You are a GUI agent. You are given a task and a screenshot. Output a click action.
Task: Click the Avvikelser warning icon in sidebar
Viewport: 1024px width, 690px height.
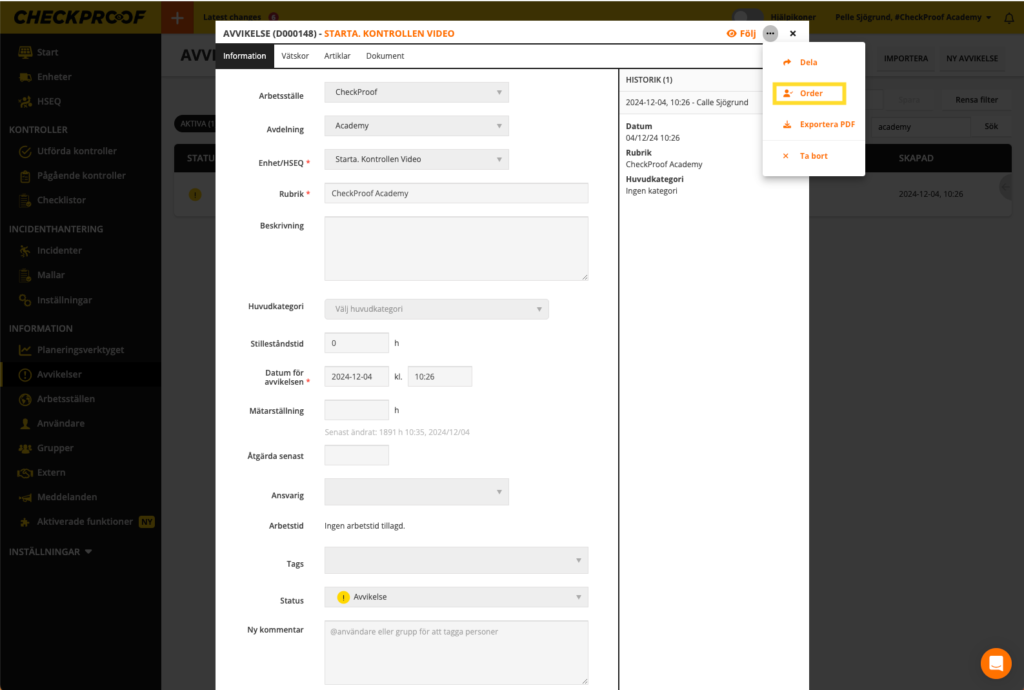(24, 375)
